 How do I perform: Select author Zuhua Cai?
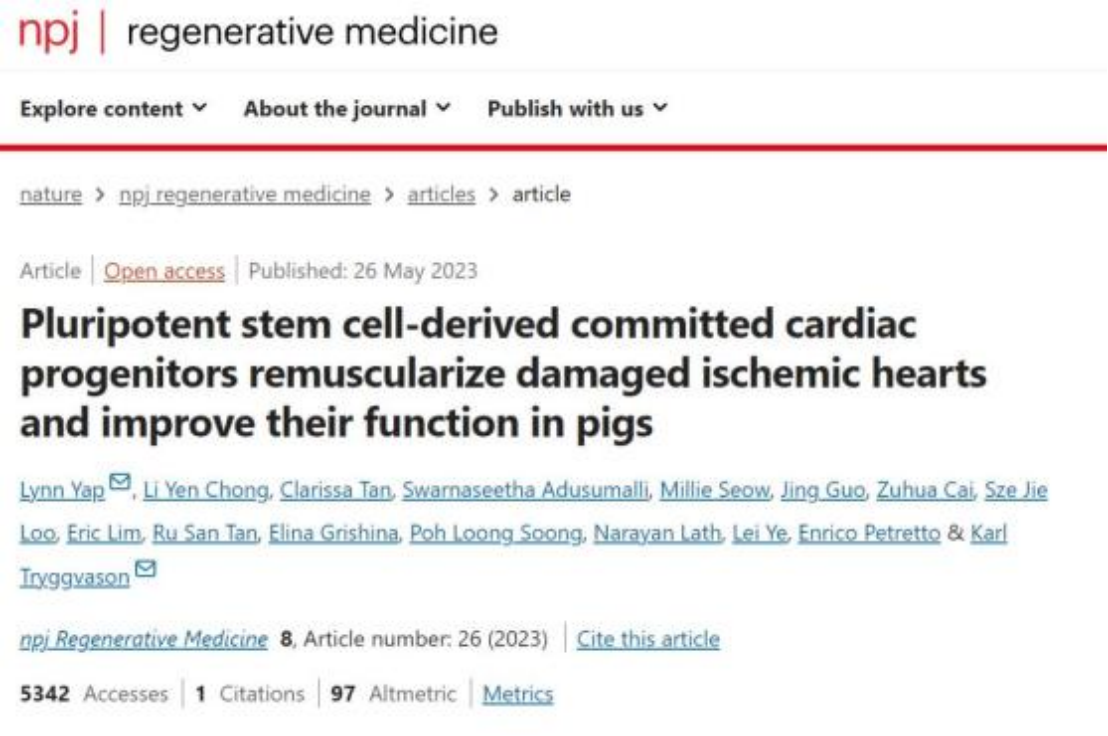click(924, 490)
